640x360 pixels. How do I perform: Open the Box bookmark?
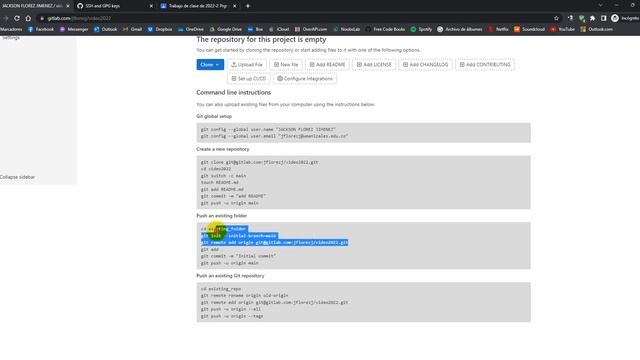coord(255,29)
